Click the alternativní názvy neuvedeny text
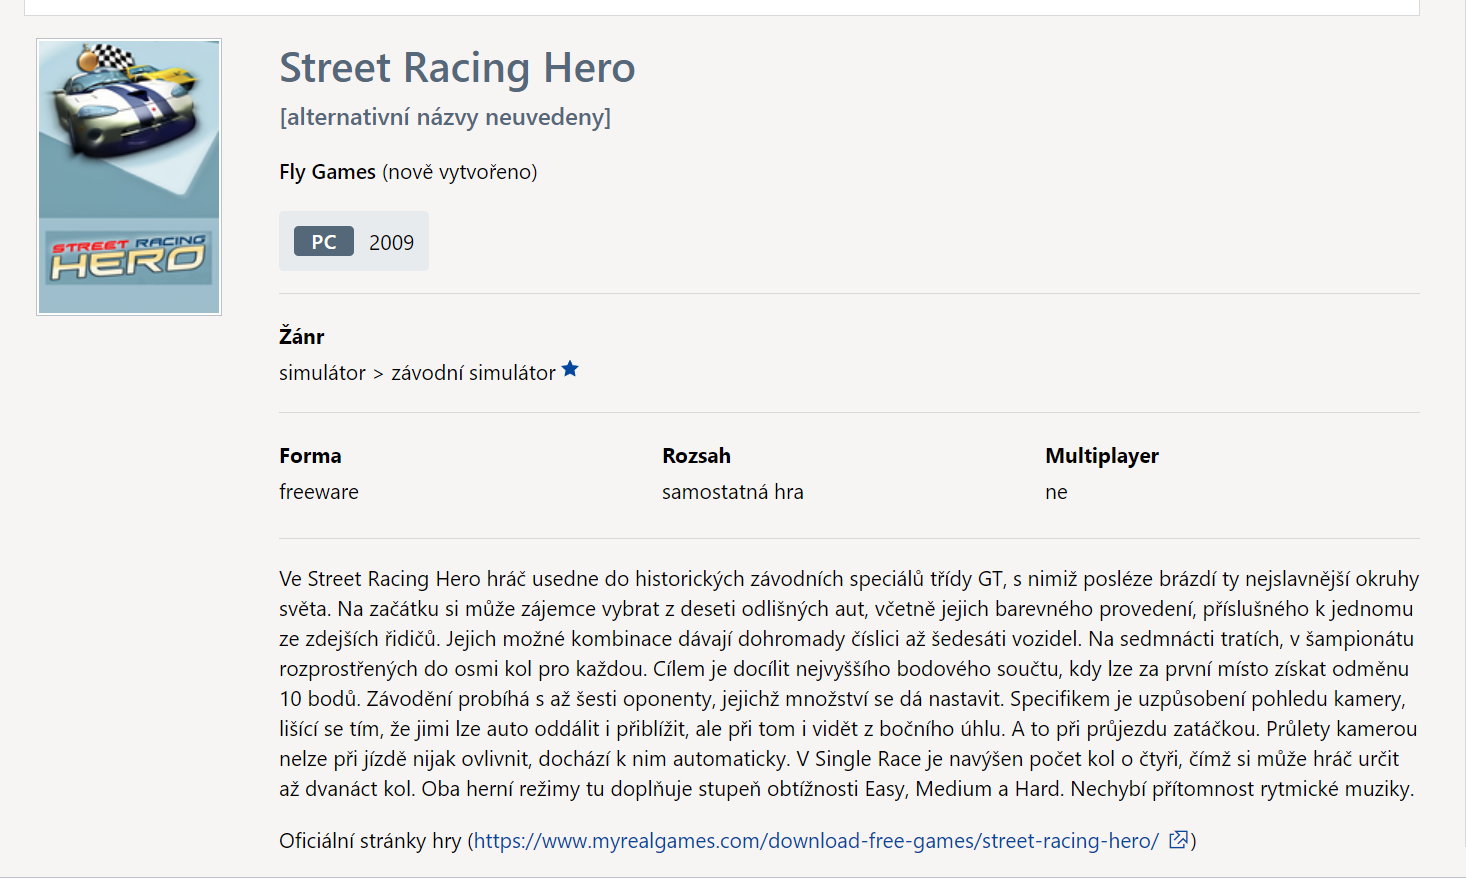 tap(445, 117)
